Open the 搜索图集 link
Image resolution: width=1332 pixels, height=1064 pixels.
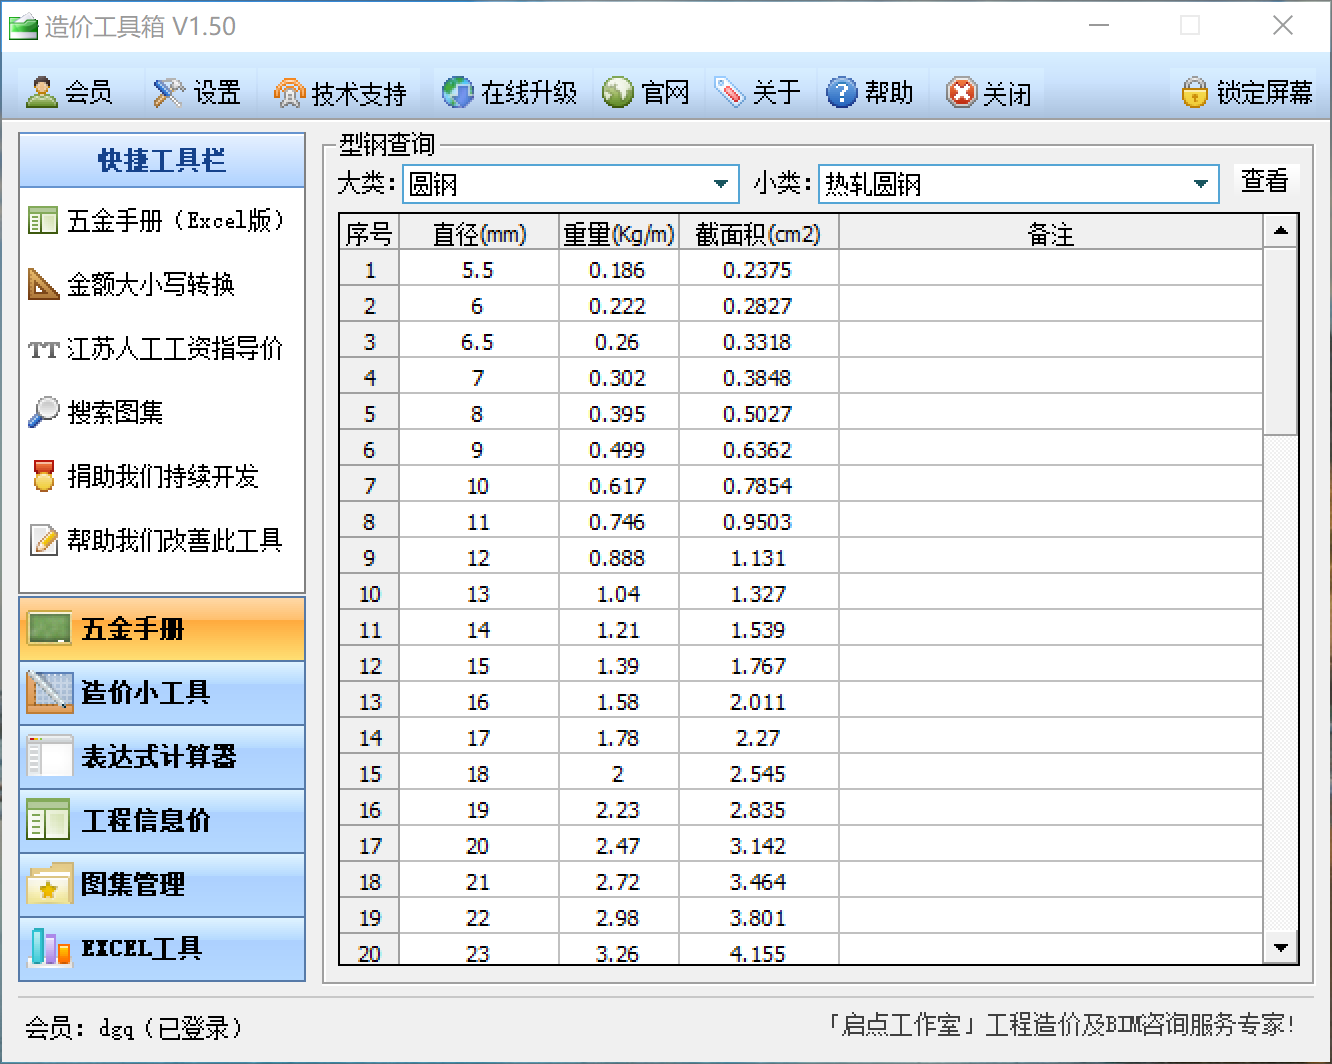tap(115, 412)
